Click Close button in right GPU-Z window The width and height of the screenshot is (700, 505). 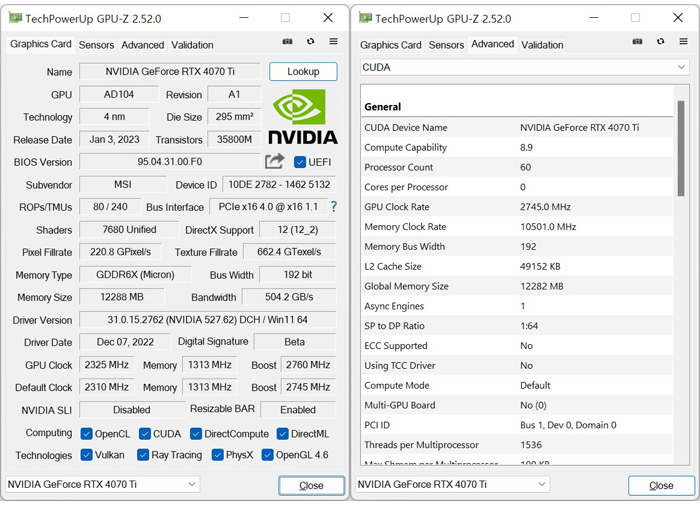pos(661,485)
